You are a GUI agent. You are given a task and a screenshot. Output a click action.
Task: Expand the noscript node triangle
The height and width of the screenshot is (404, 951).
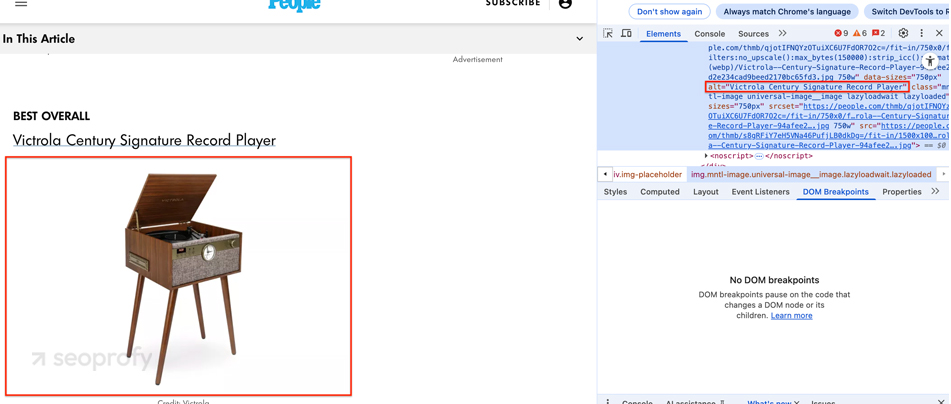(x=706, y=156)
